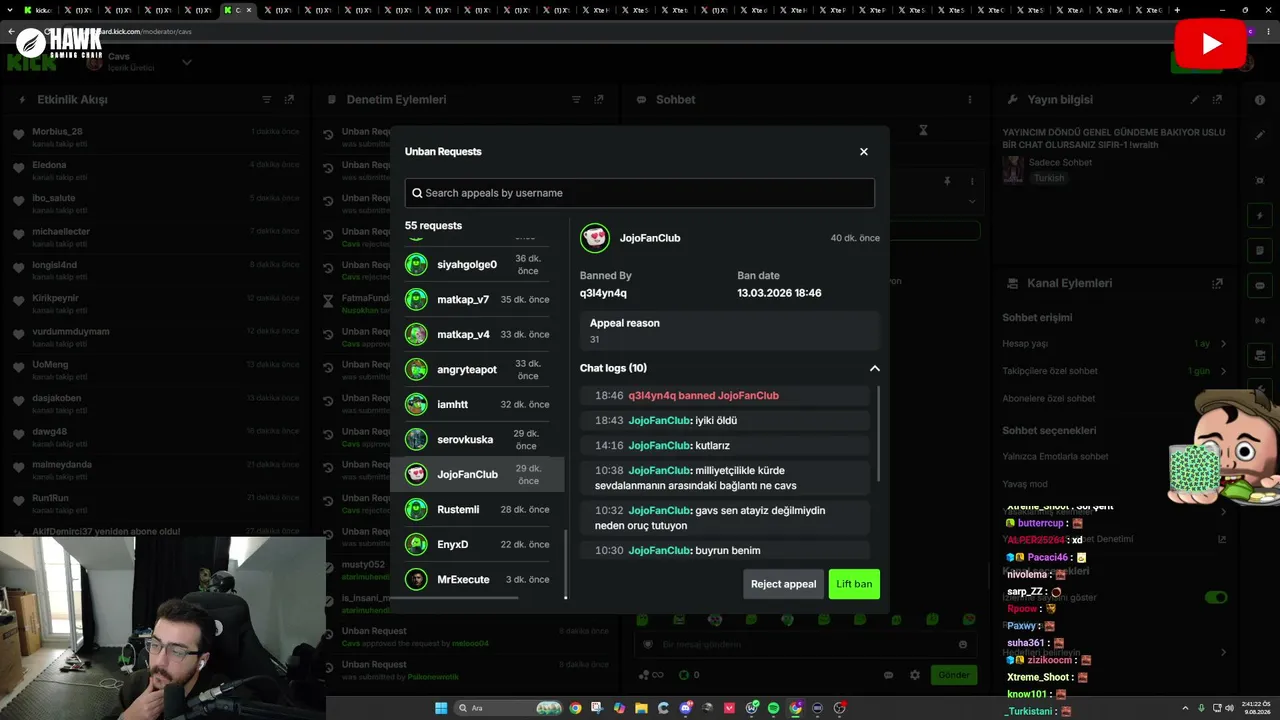The width and height of the screenshot is (1280, 720).
Task: Click the q3l4yn4q banned-by username
Action: click(603, 293)
